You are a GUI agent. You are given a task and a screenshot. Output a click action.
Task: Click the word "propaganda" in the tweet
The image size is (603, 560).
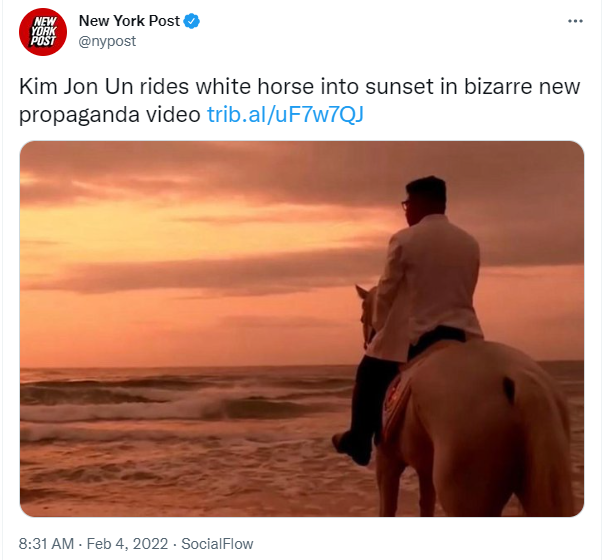tap(79, 115)
